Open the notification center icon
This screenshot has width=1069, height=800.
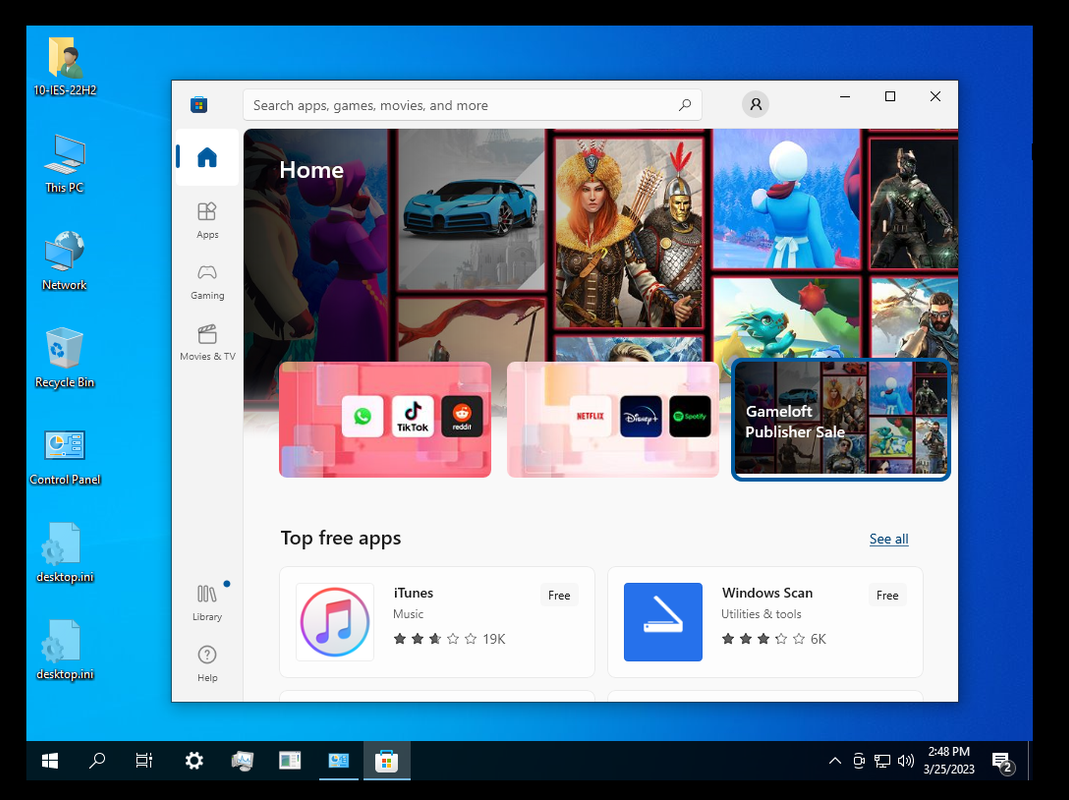[x=1003, y=762]
